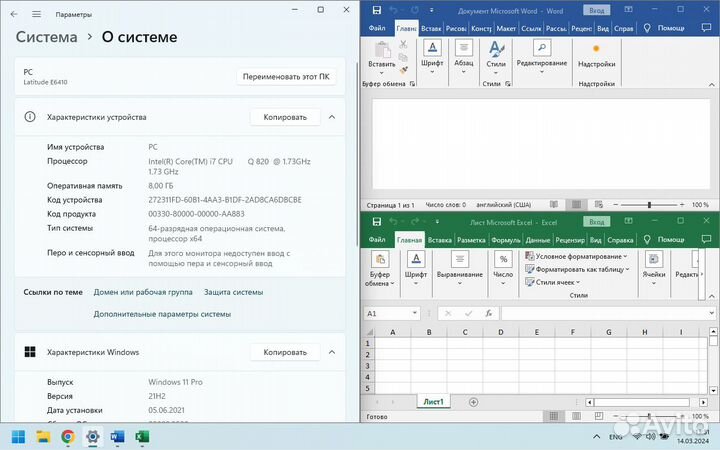
Task: Open Cells (Ячейки) icon in Excel ribbon
Action: coord(654,259)
